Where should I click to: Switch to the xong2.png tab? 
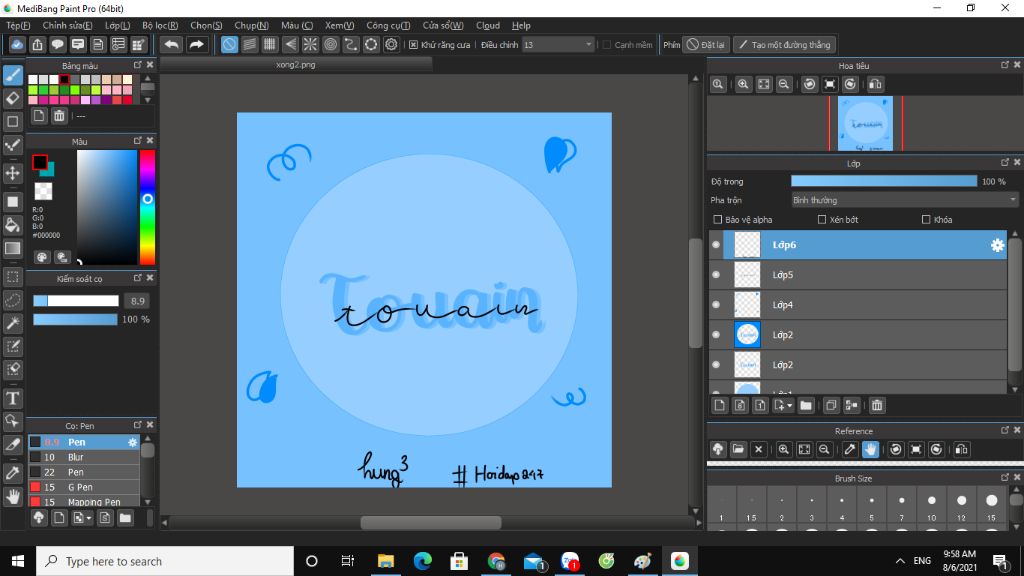tap(296, 65)
